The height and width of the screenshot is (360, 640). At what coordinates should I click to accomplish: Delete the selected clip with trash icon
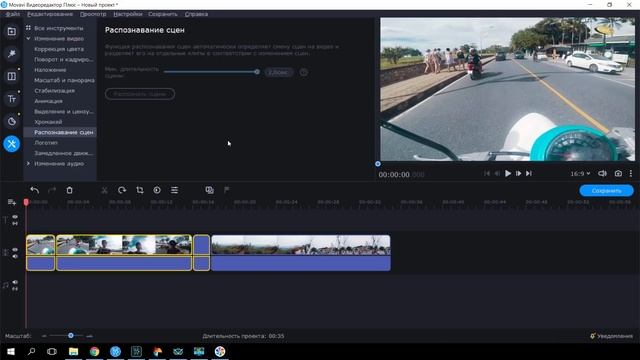point(69,190)
